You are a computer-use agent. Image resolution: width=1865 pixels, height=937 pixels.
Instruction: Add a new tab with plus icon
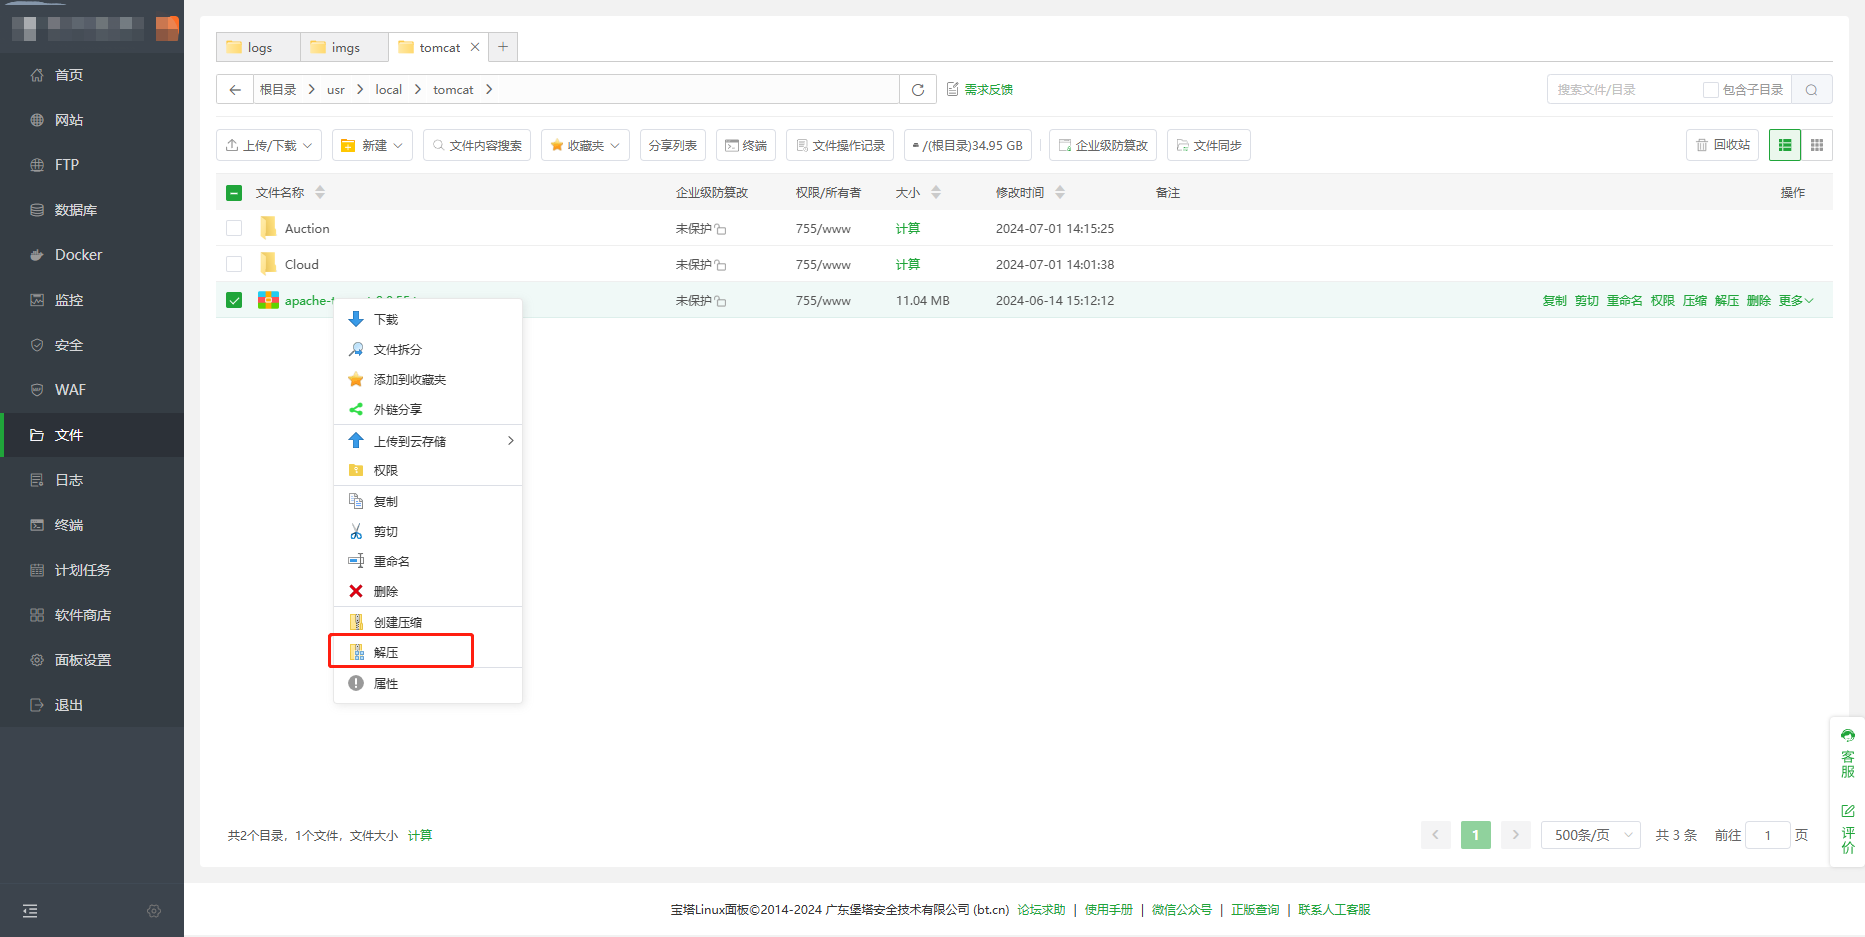(503, 47)
